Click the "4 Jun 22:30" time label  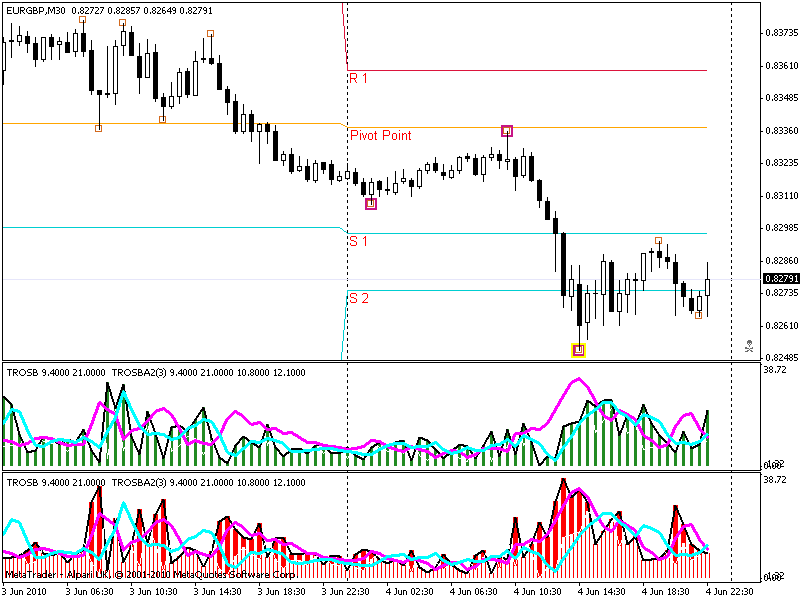tap(729, 592)
